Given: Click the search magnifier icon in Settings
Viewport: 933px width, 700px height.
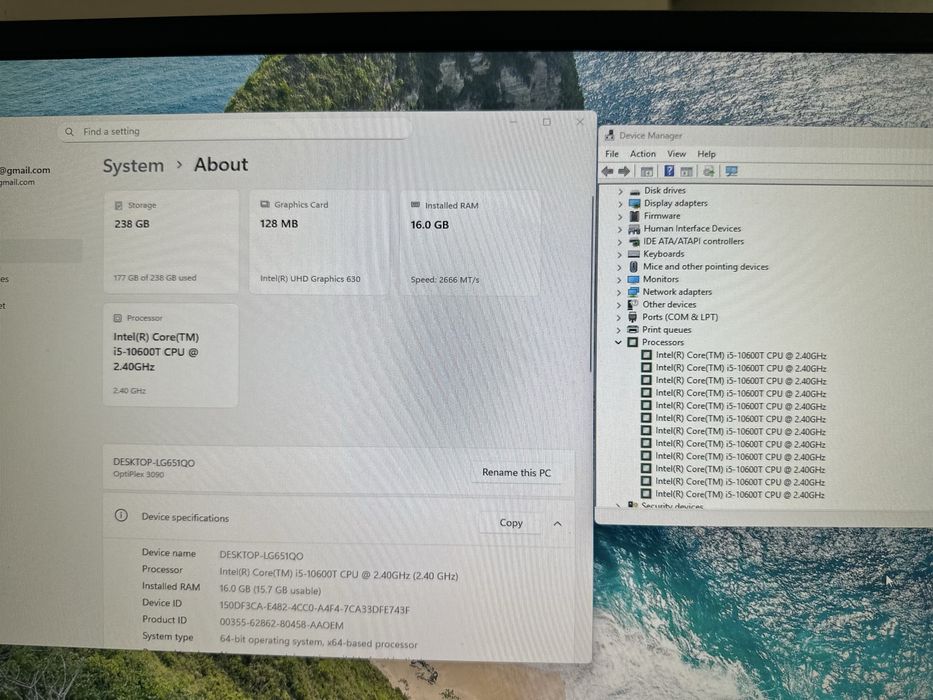Looking at the screenshot, I should (70, 132).
